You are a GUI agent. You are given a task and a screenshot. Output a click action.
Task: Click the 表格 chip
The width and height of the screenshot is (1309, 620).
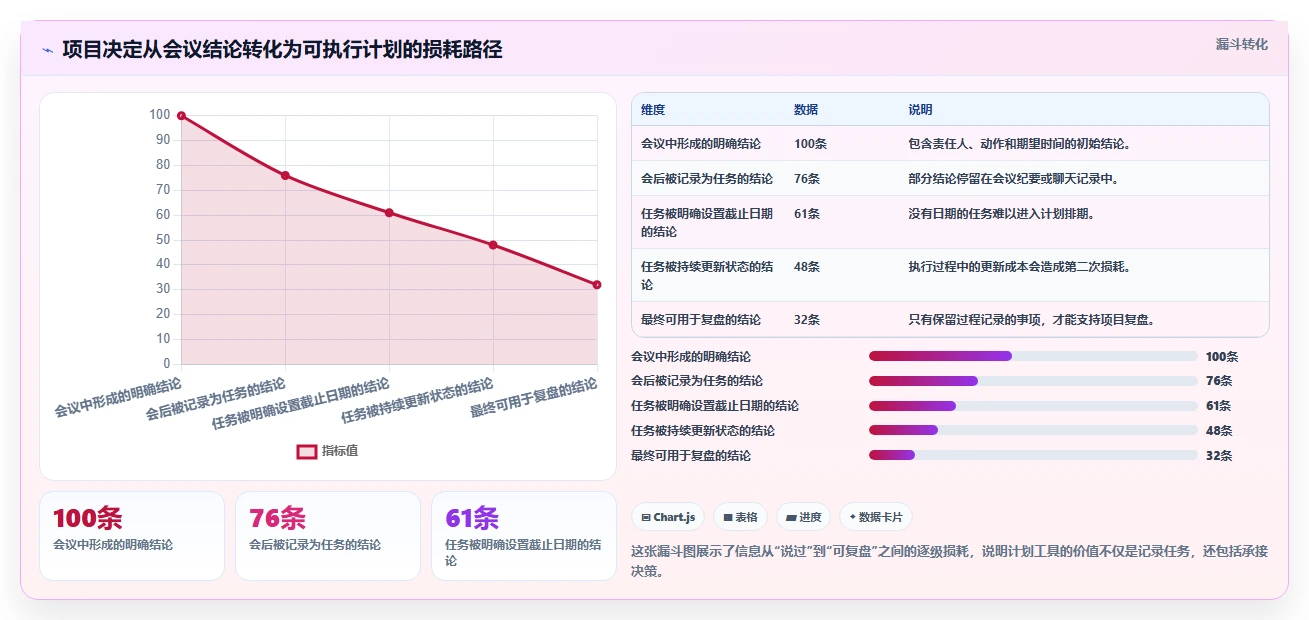coord(740,517)
